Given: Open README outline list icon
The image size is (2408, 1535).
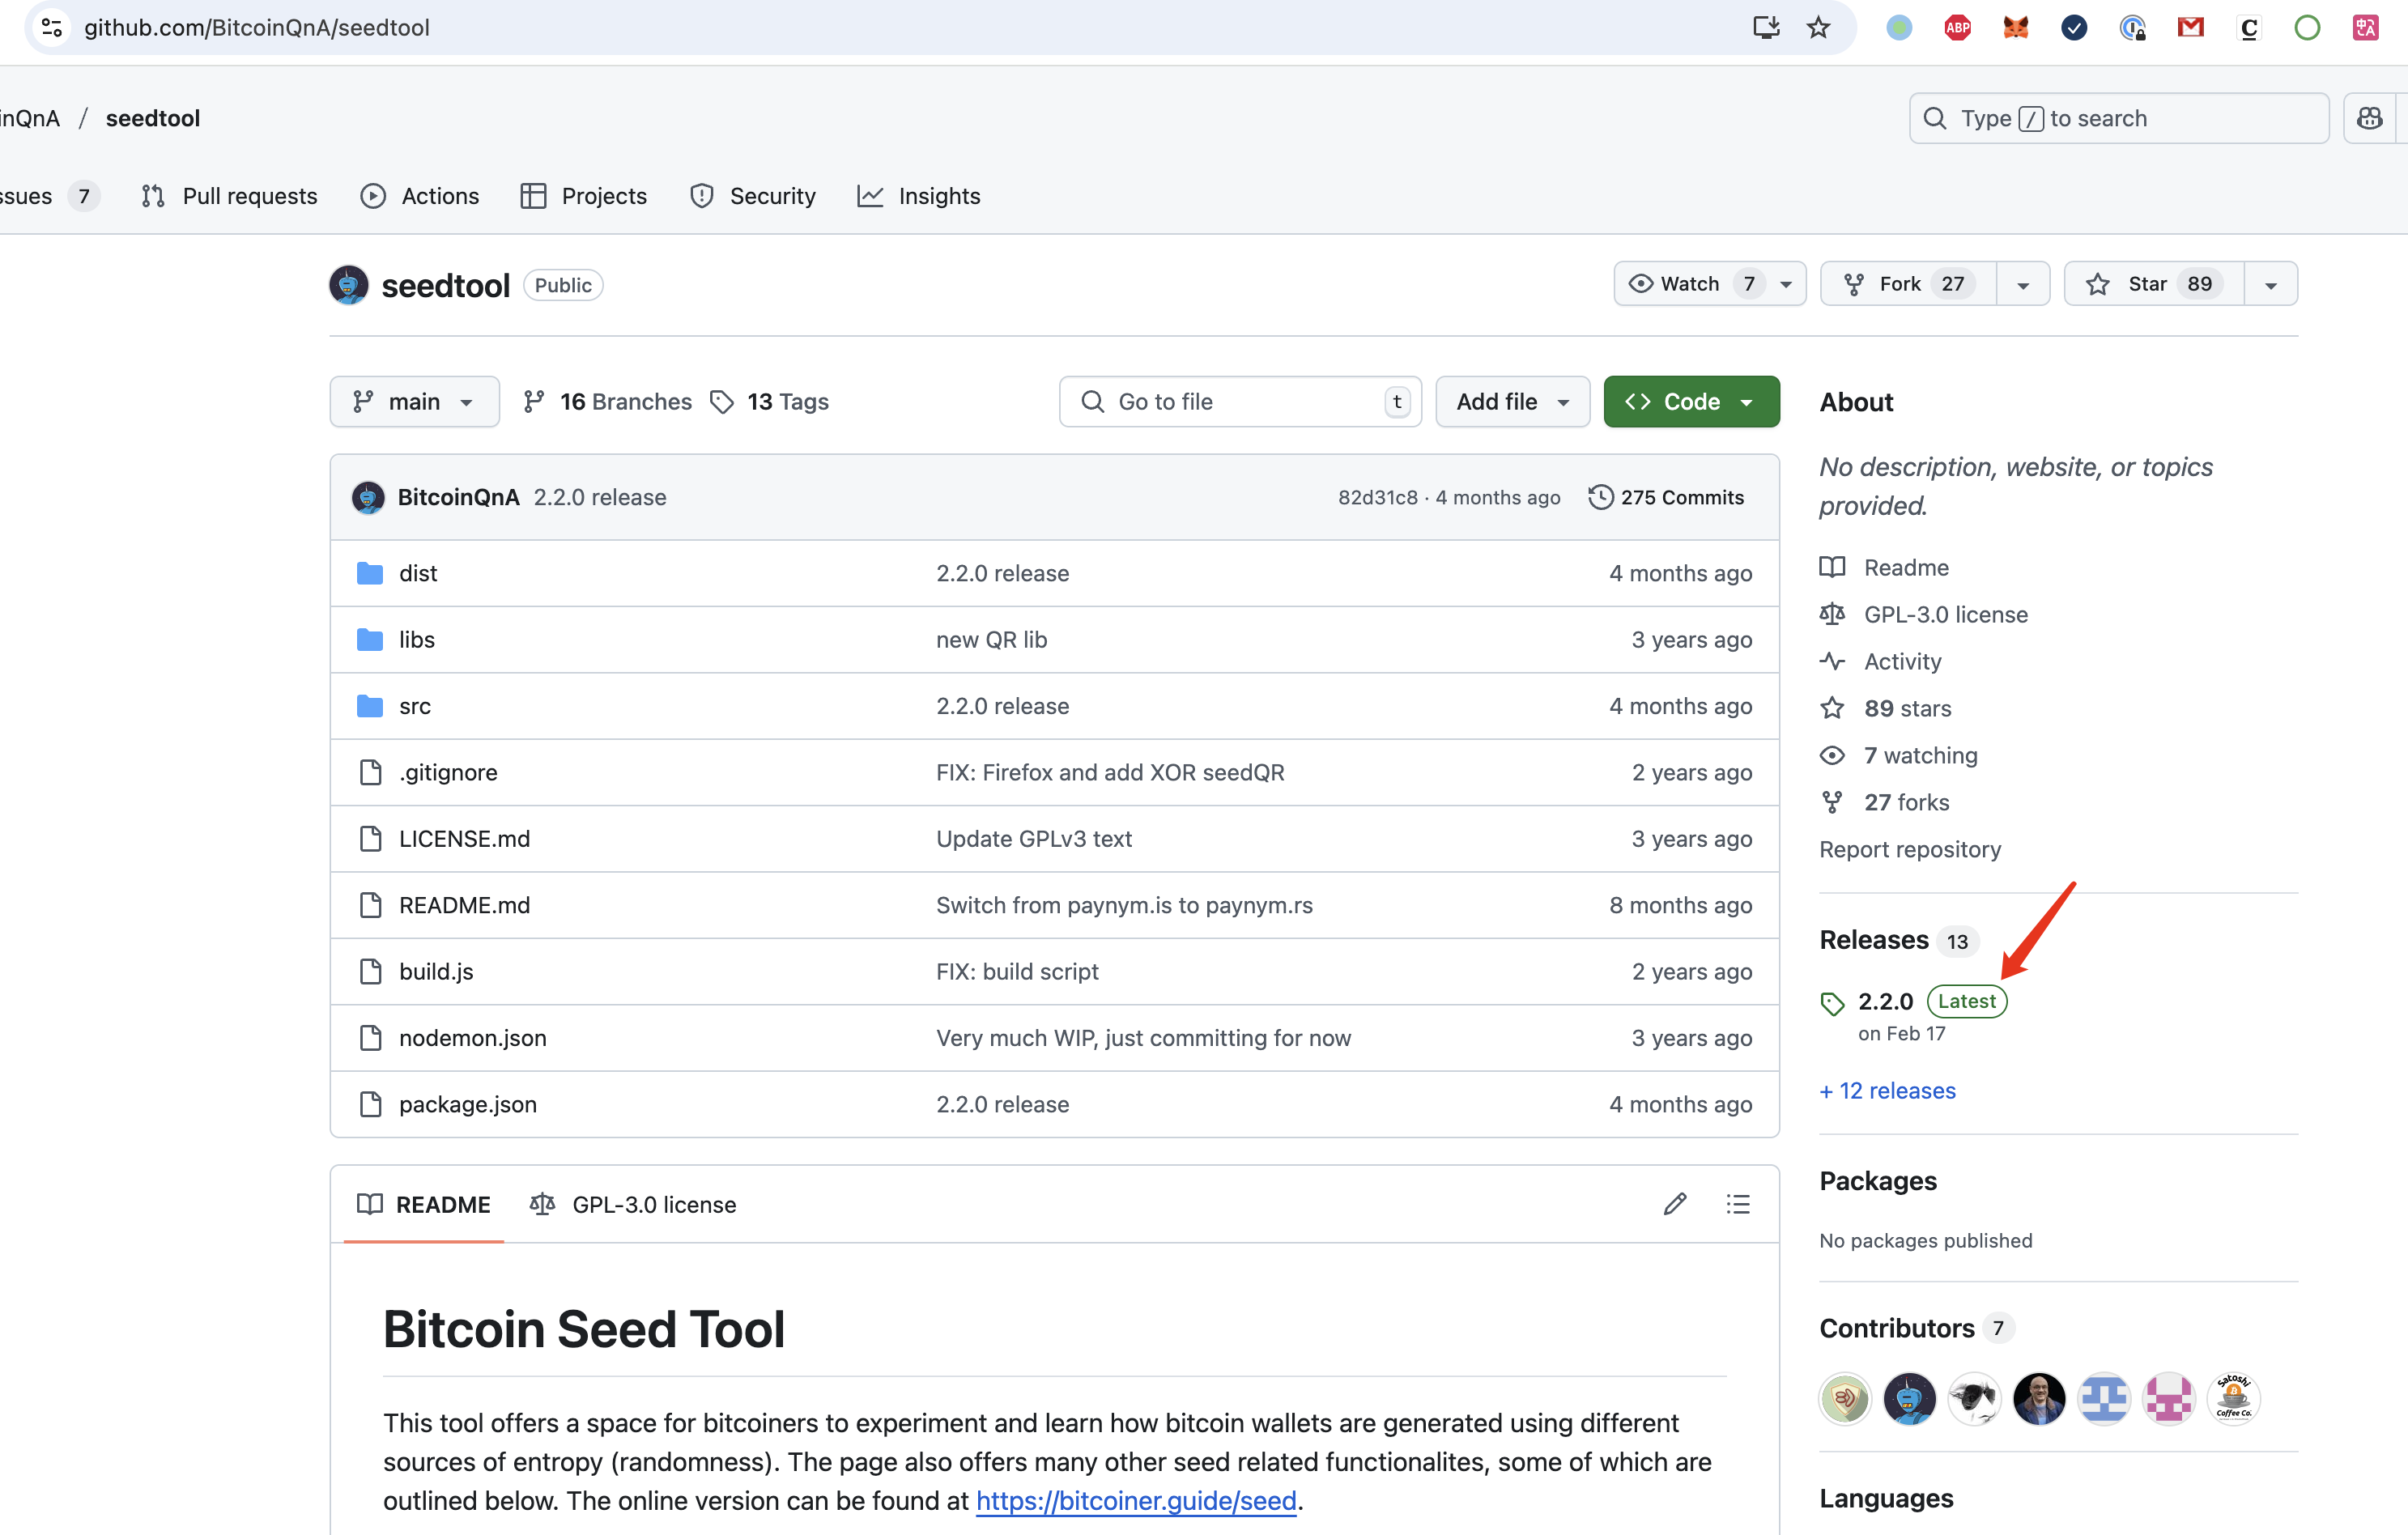Looking at the screenshot, I should (x=1738, y=1204).
